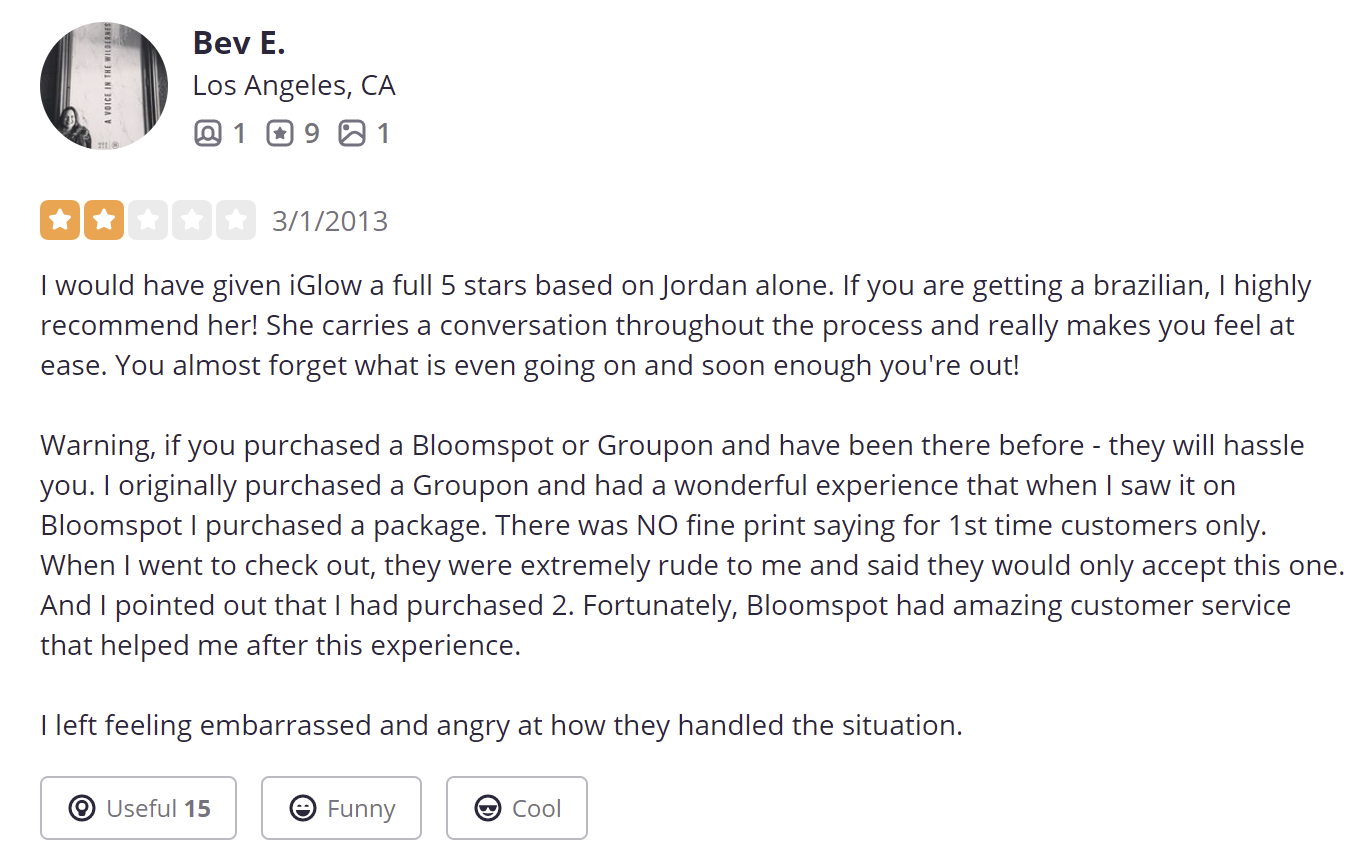Click the photos count icon
This screenshot has height=845, width=1361.
(x=352, y=133)
